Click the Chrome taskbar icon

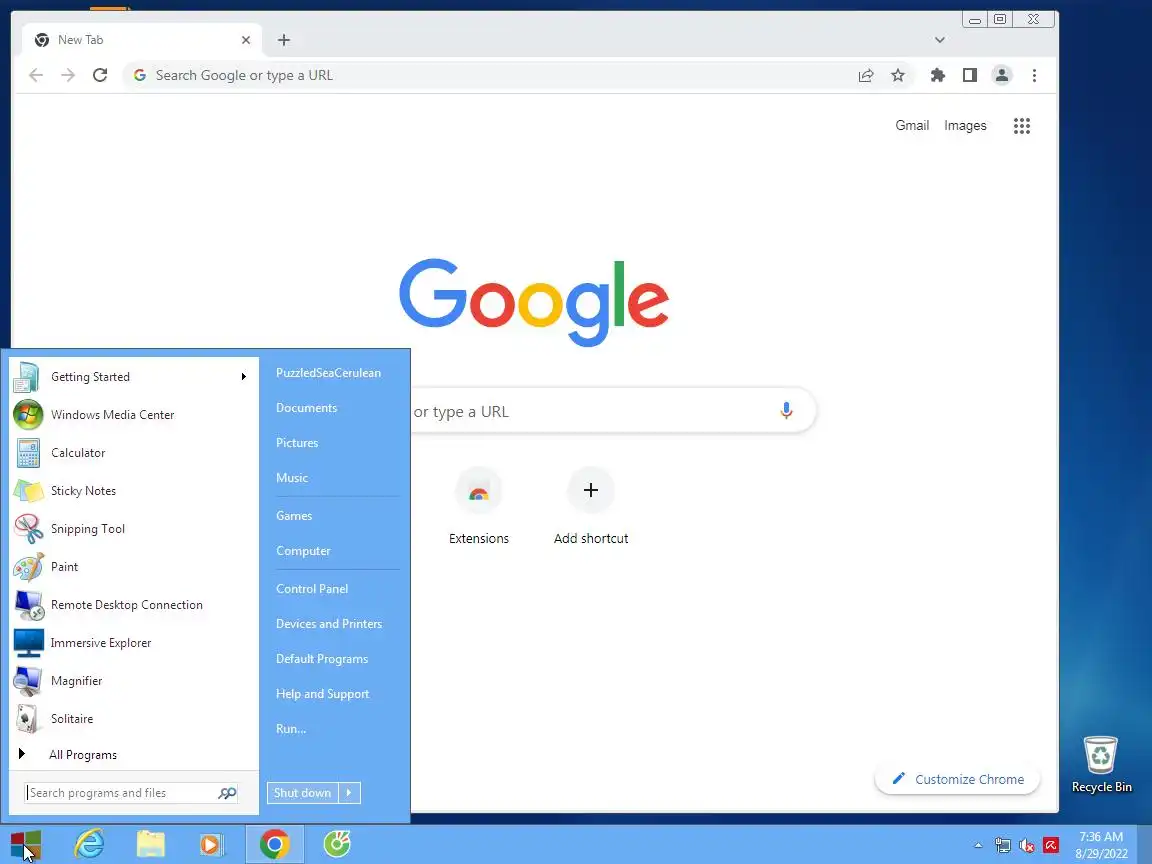(x=274, y=844)
